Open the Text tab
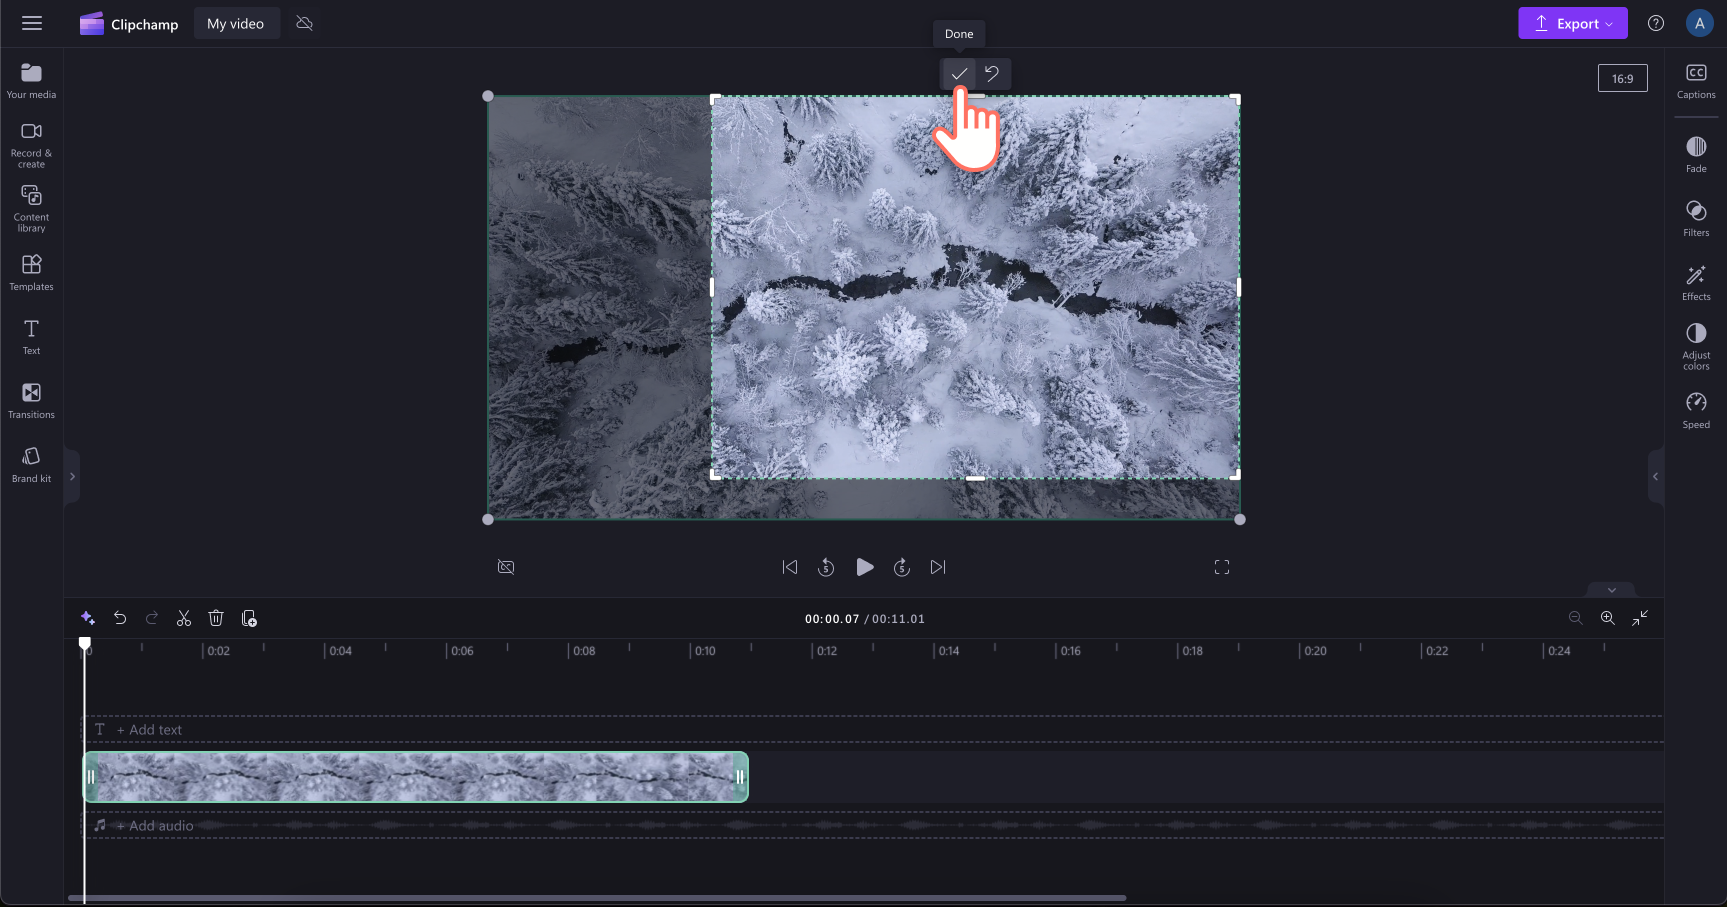 coord(32,337)
